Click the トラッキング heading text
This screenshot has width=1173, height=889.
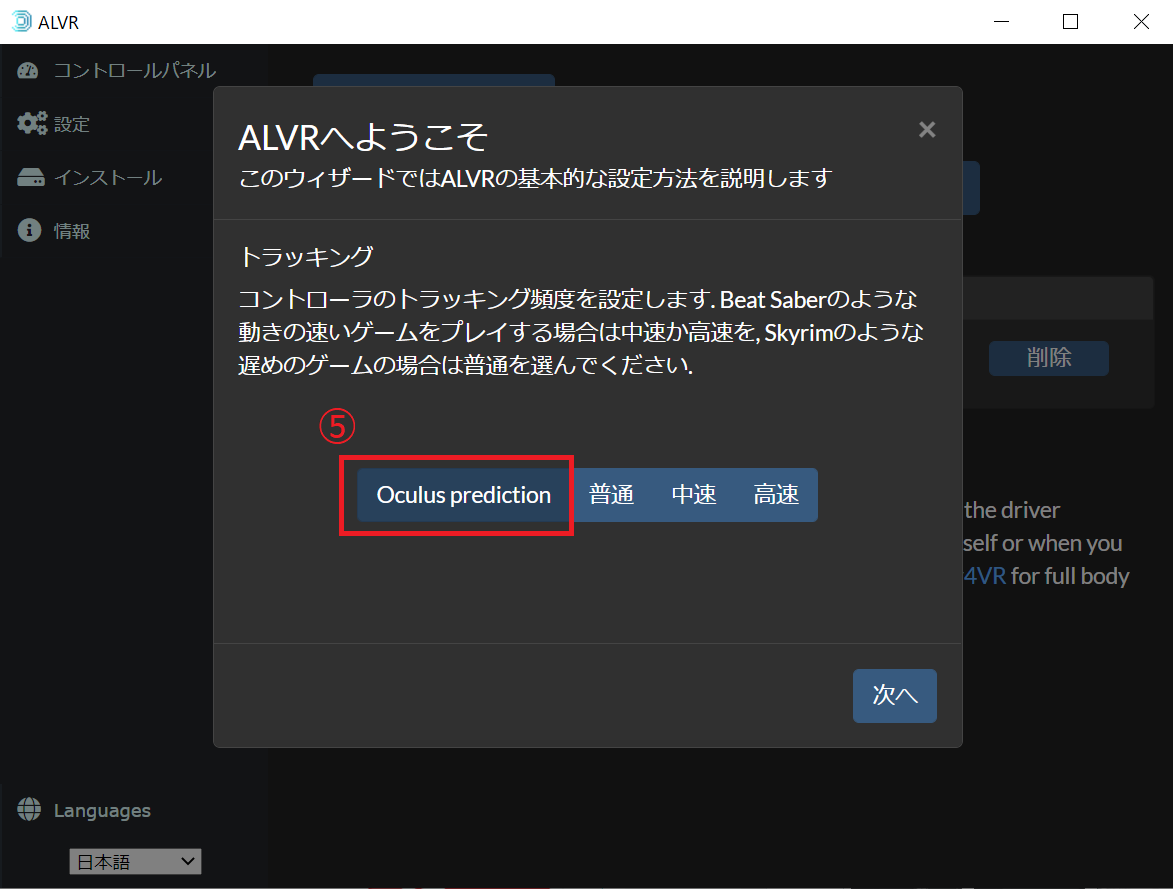click(306, 257)
